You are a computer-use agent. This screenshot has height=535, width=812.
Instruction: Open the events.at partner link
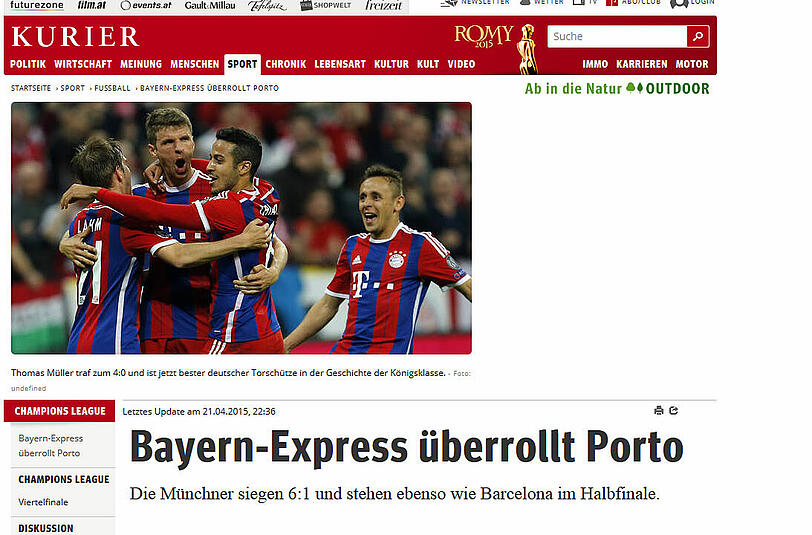pos(146,5)
